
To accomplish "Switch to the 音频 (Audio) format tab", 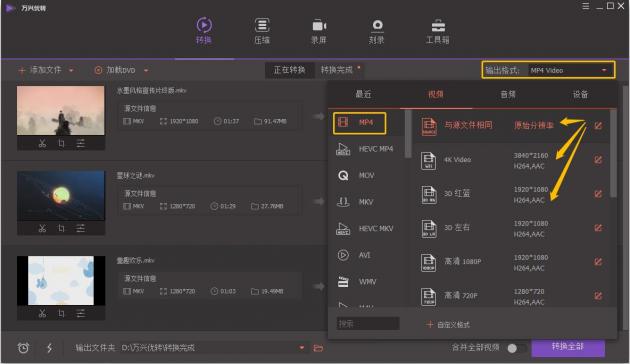I will point(508,94).
